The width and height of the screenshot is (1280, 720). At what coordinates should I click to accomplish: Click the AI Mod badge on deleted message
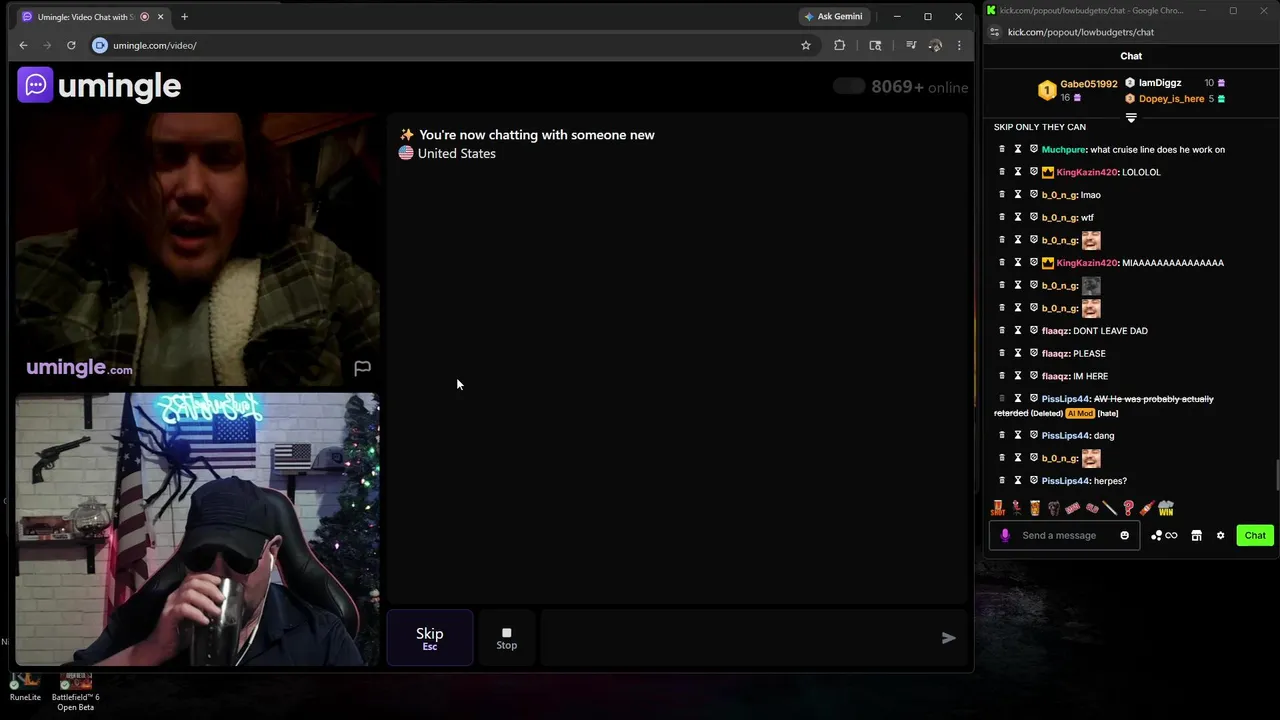coord(1079,413)
